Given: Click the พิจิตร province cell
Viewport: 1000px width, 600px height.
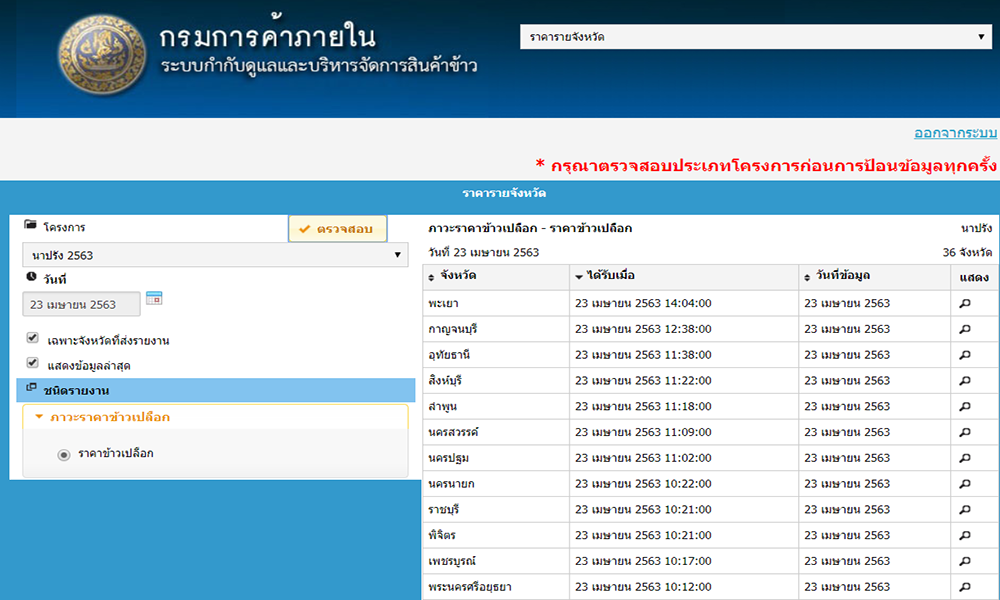Looking at the screenshot, I should coord(496,536).
